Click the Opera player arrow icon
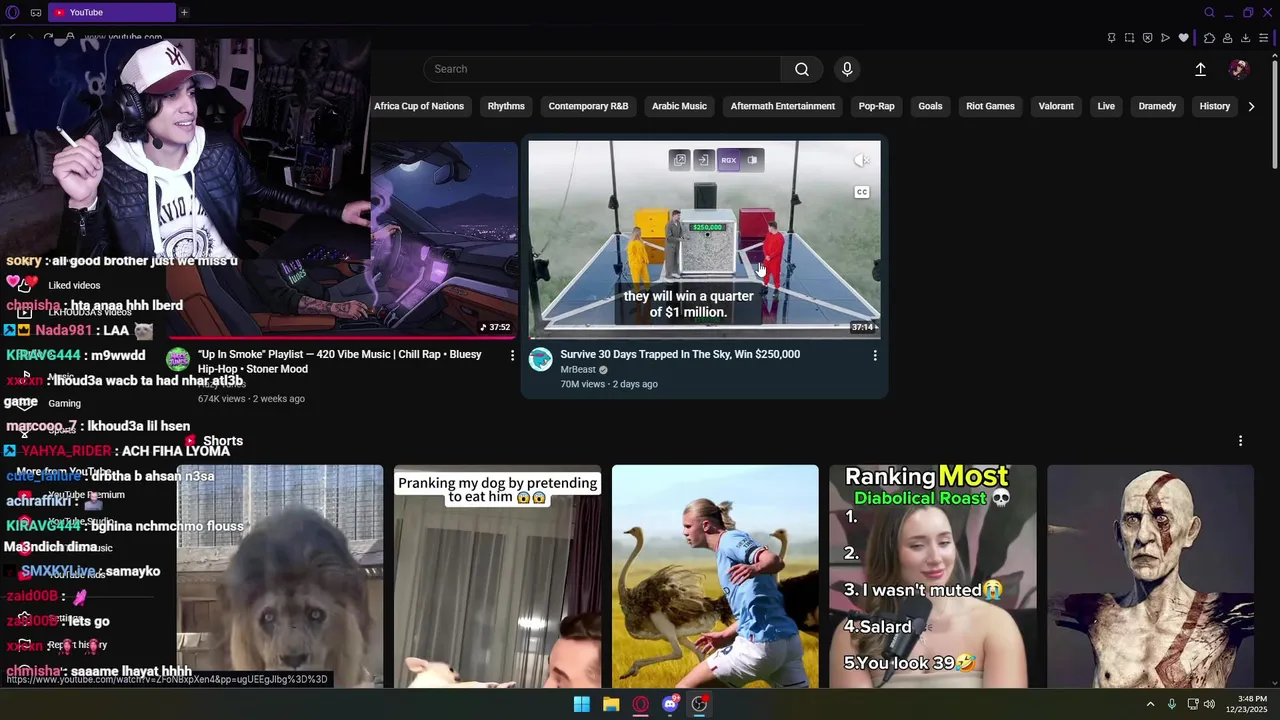Viewport: 1280px width, 720px height. coord(1165,38)
